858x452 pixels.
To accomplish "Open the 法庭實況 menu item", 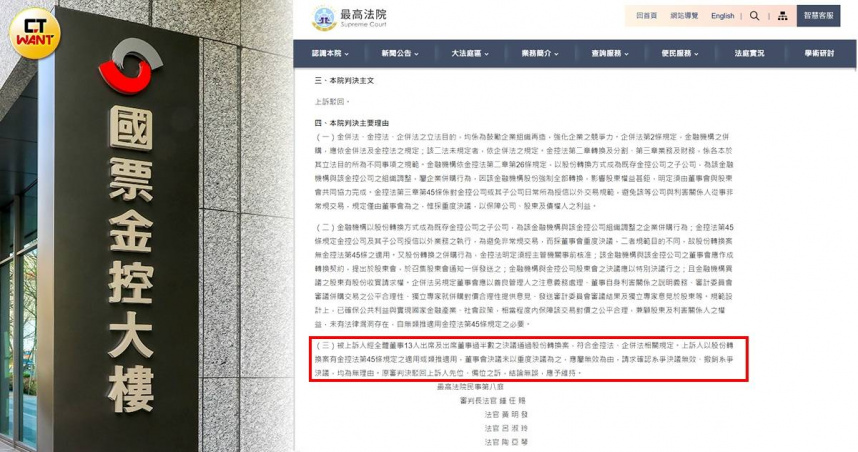I will pyautogui.click(x=749, y=54).
